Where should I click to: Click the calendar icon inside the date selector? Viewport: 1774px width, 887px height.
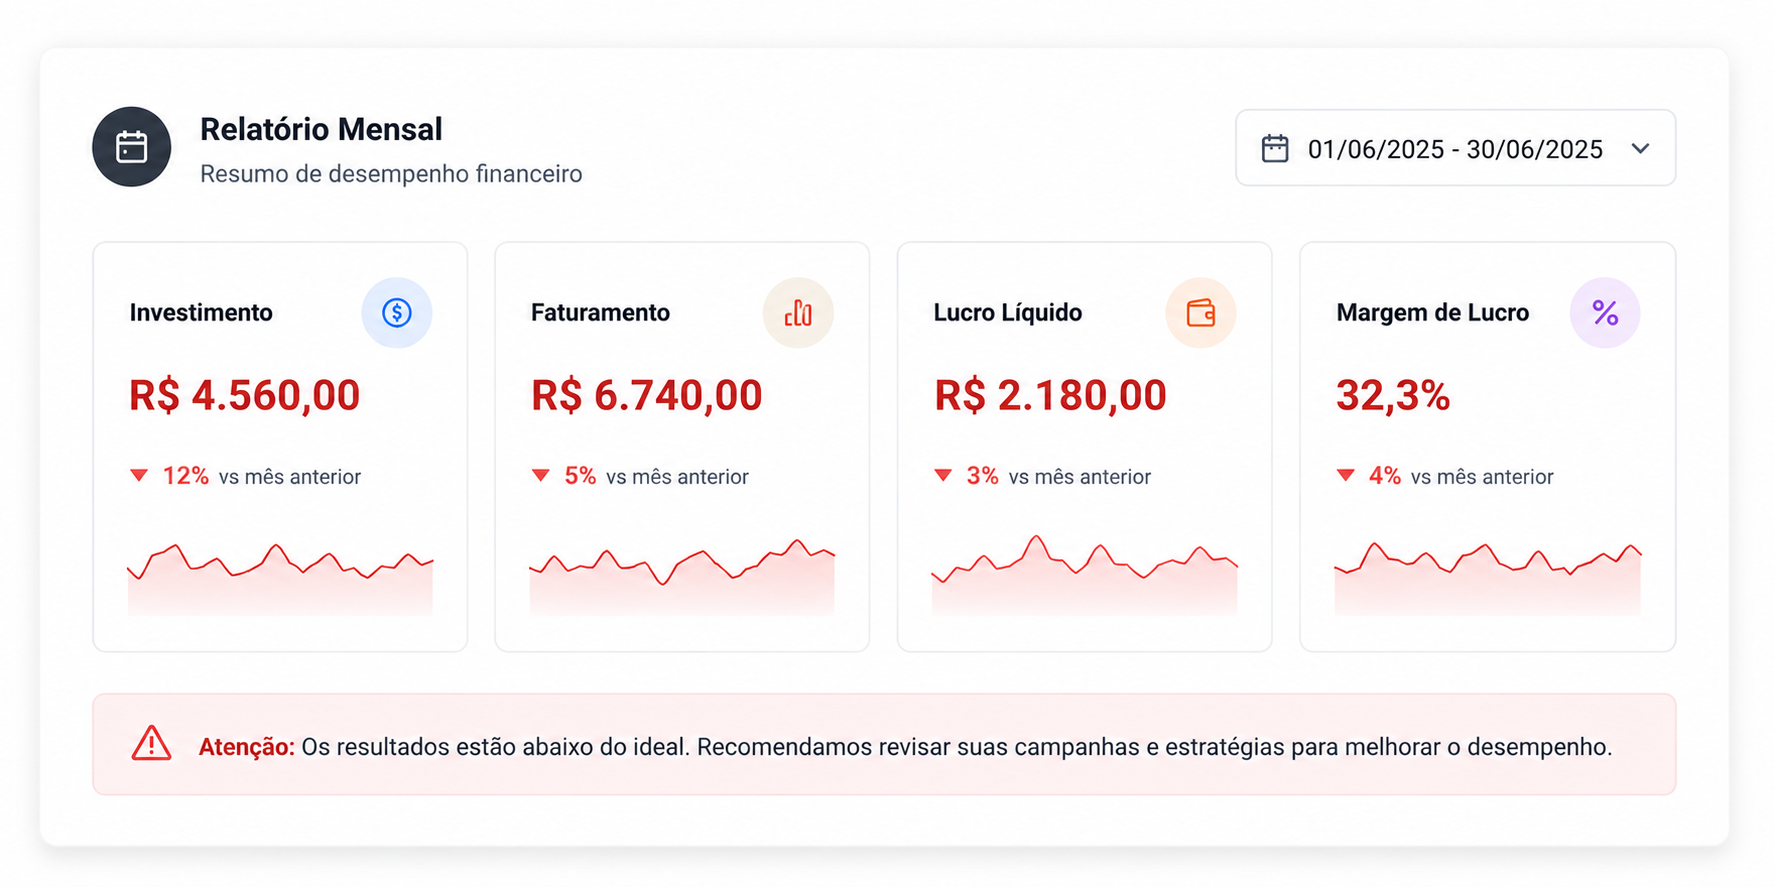point(1275,148)
